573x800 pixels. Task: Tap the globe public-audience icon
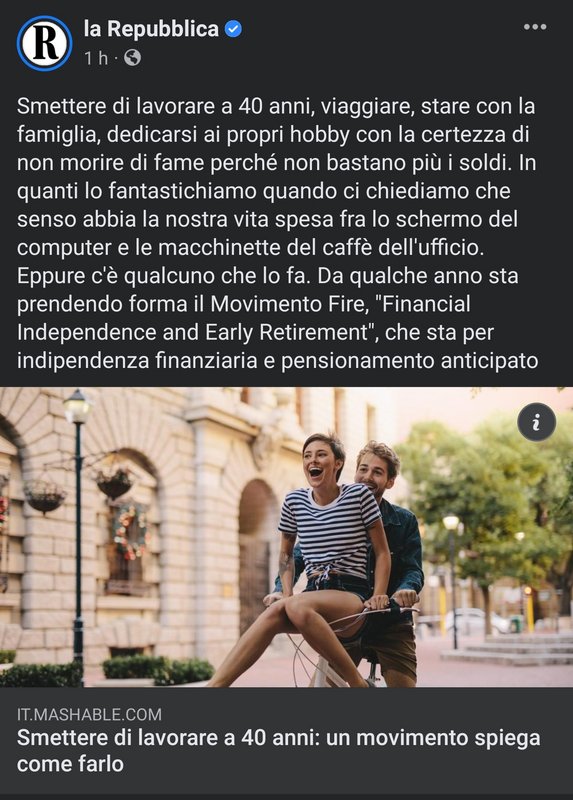132,58
